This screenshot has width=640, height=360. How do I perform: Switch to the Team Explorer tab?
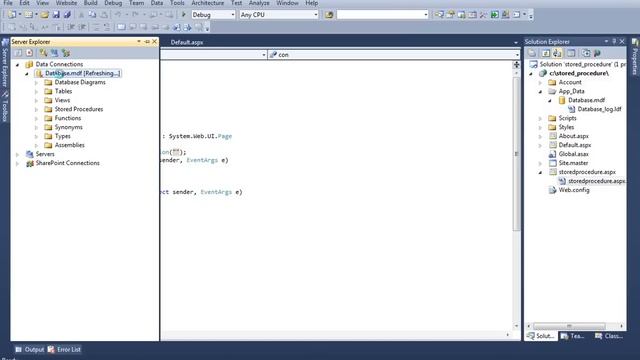(572, 336)
